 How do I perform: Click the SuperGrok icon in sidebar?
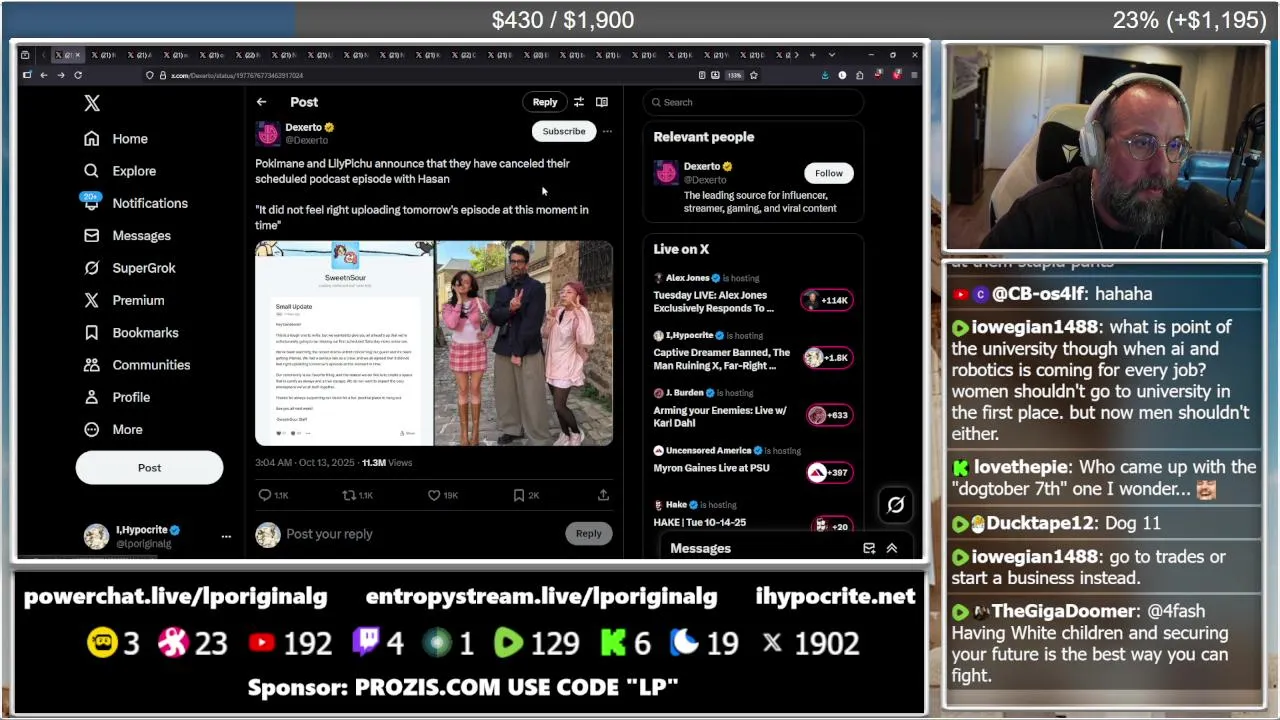[92, 268]
